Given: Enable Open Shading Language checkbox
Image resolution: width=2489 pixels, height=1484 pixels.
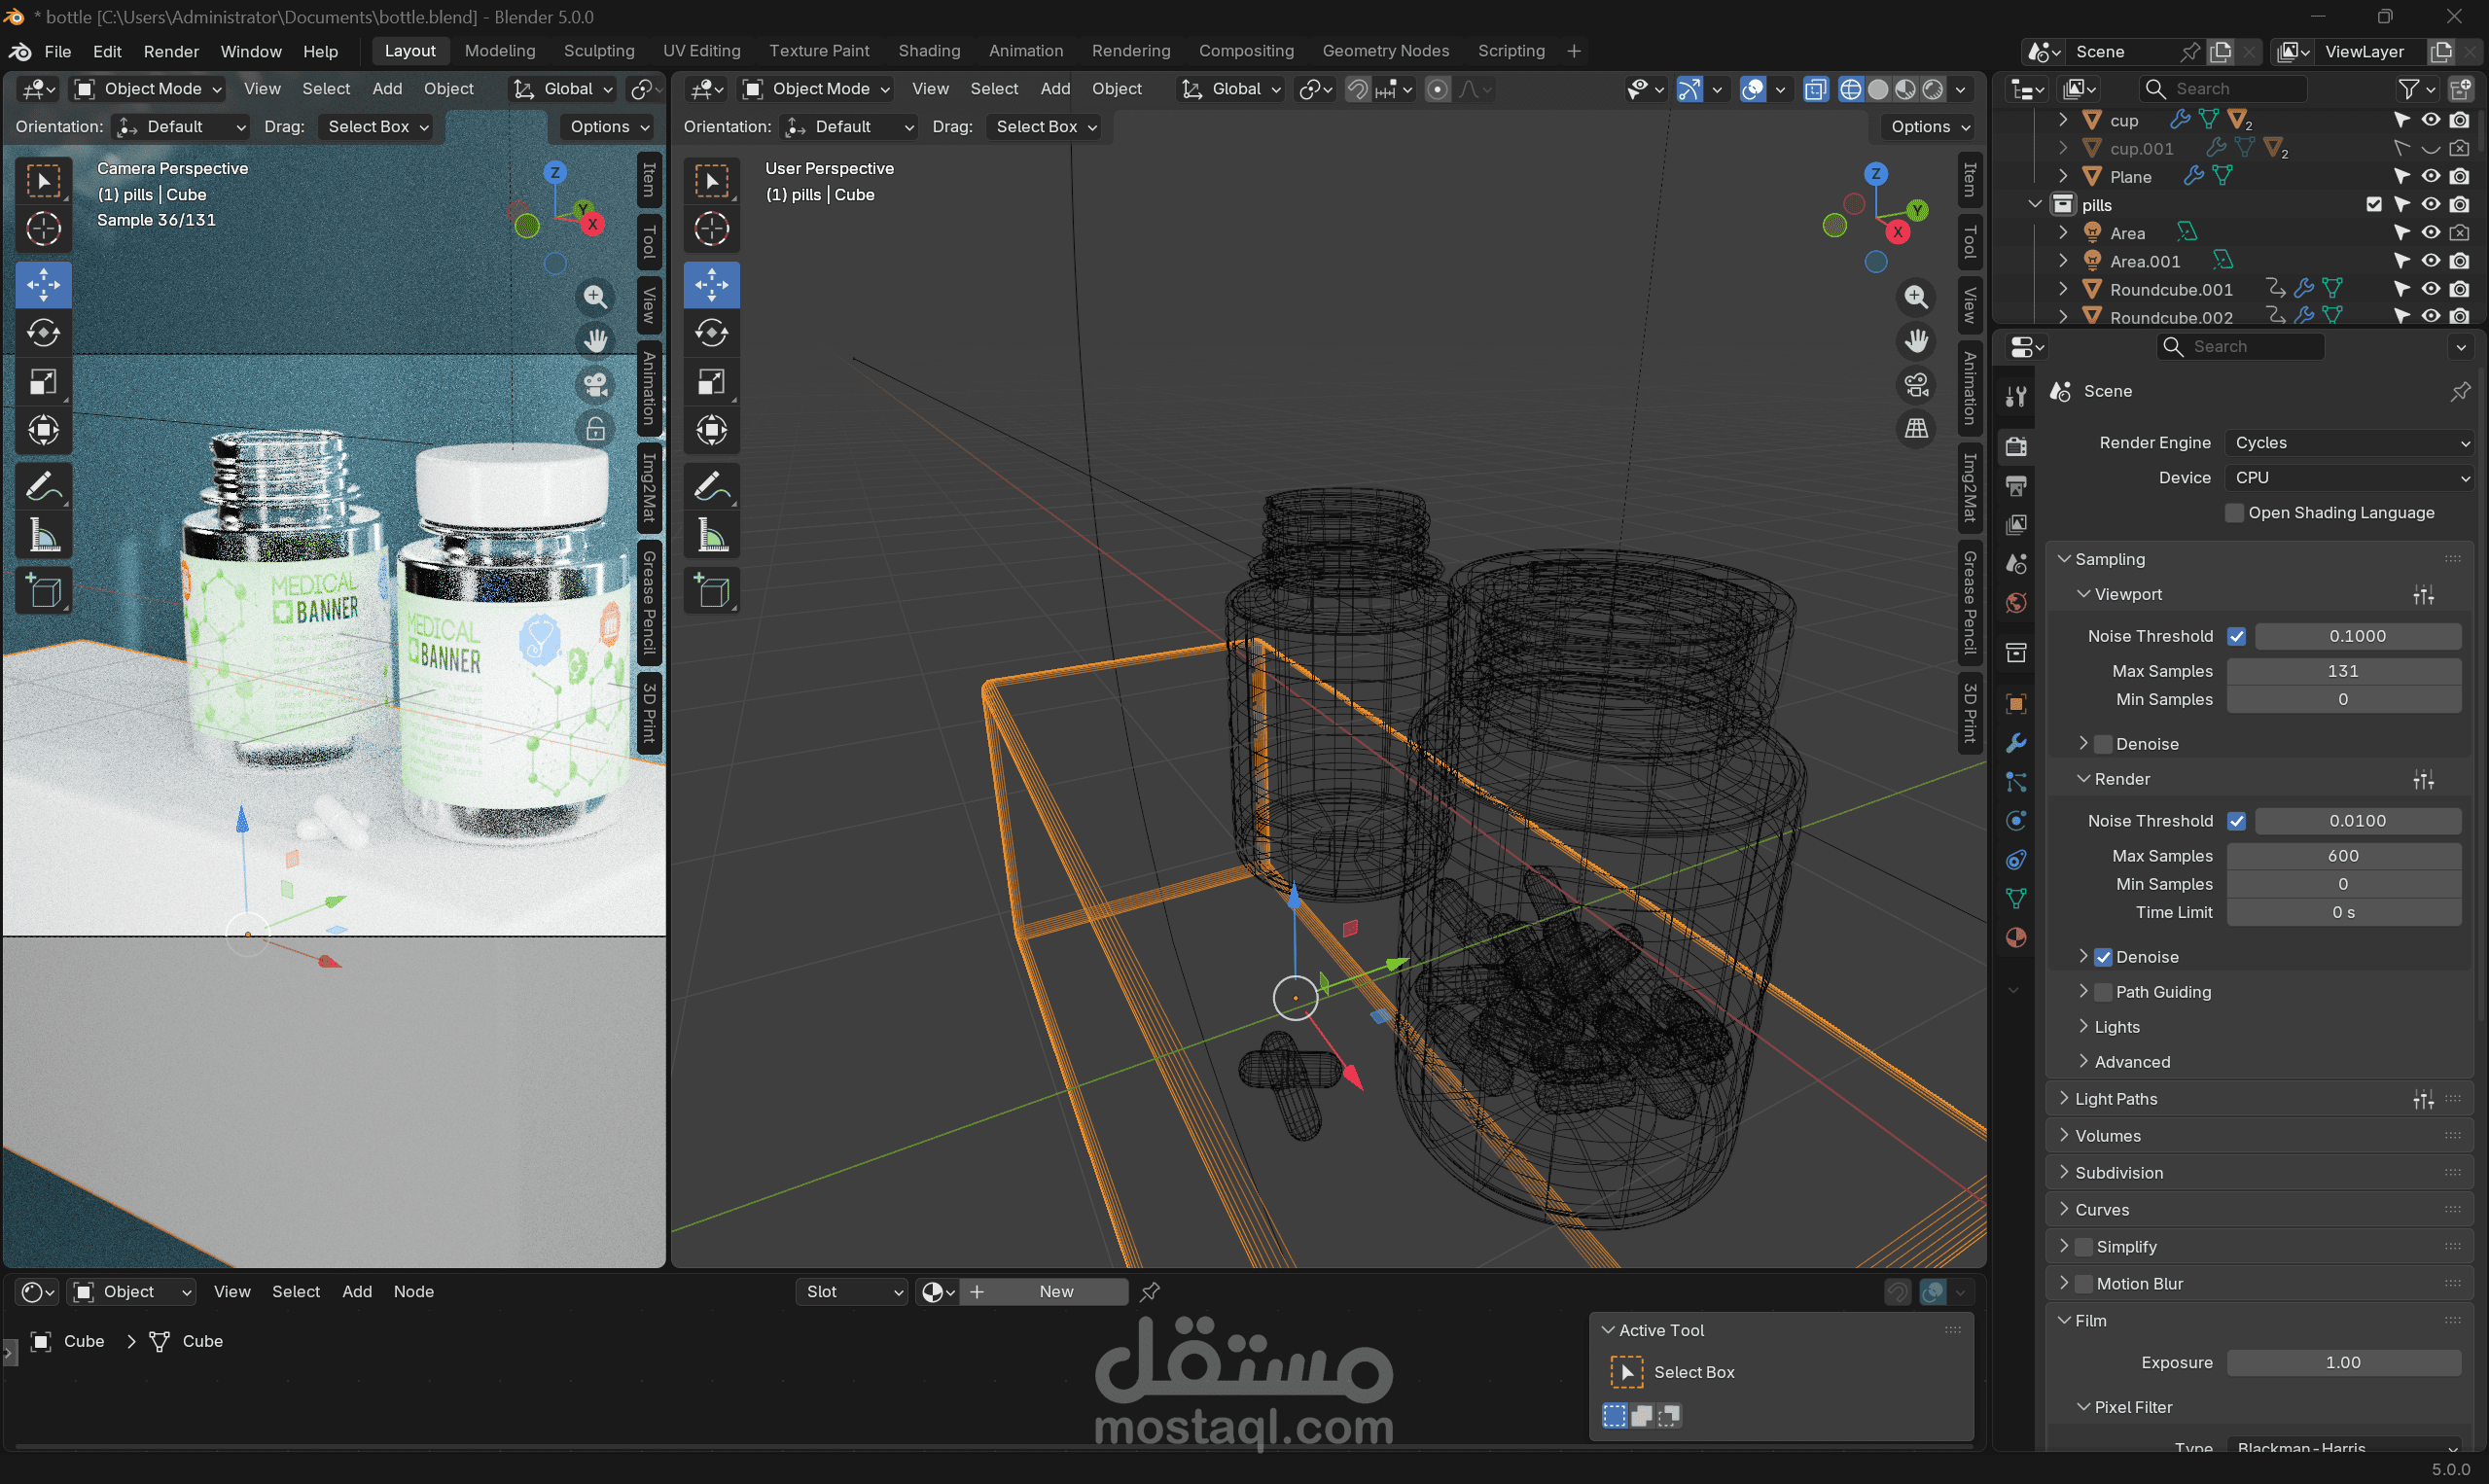Looking at the screenshot, I should (x=2234, y=513).
